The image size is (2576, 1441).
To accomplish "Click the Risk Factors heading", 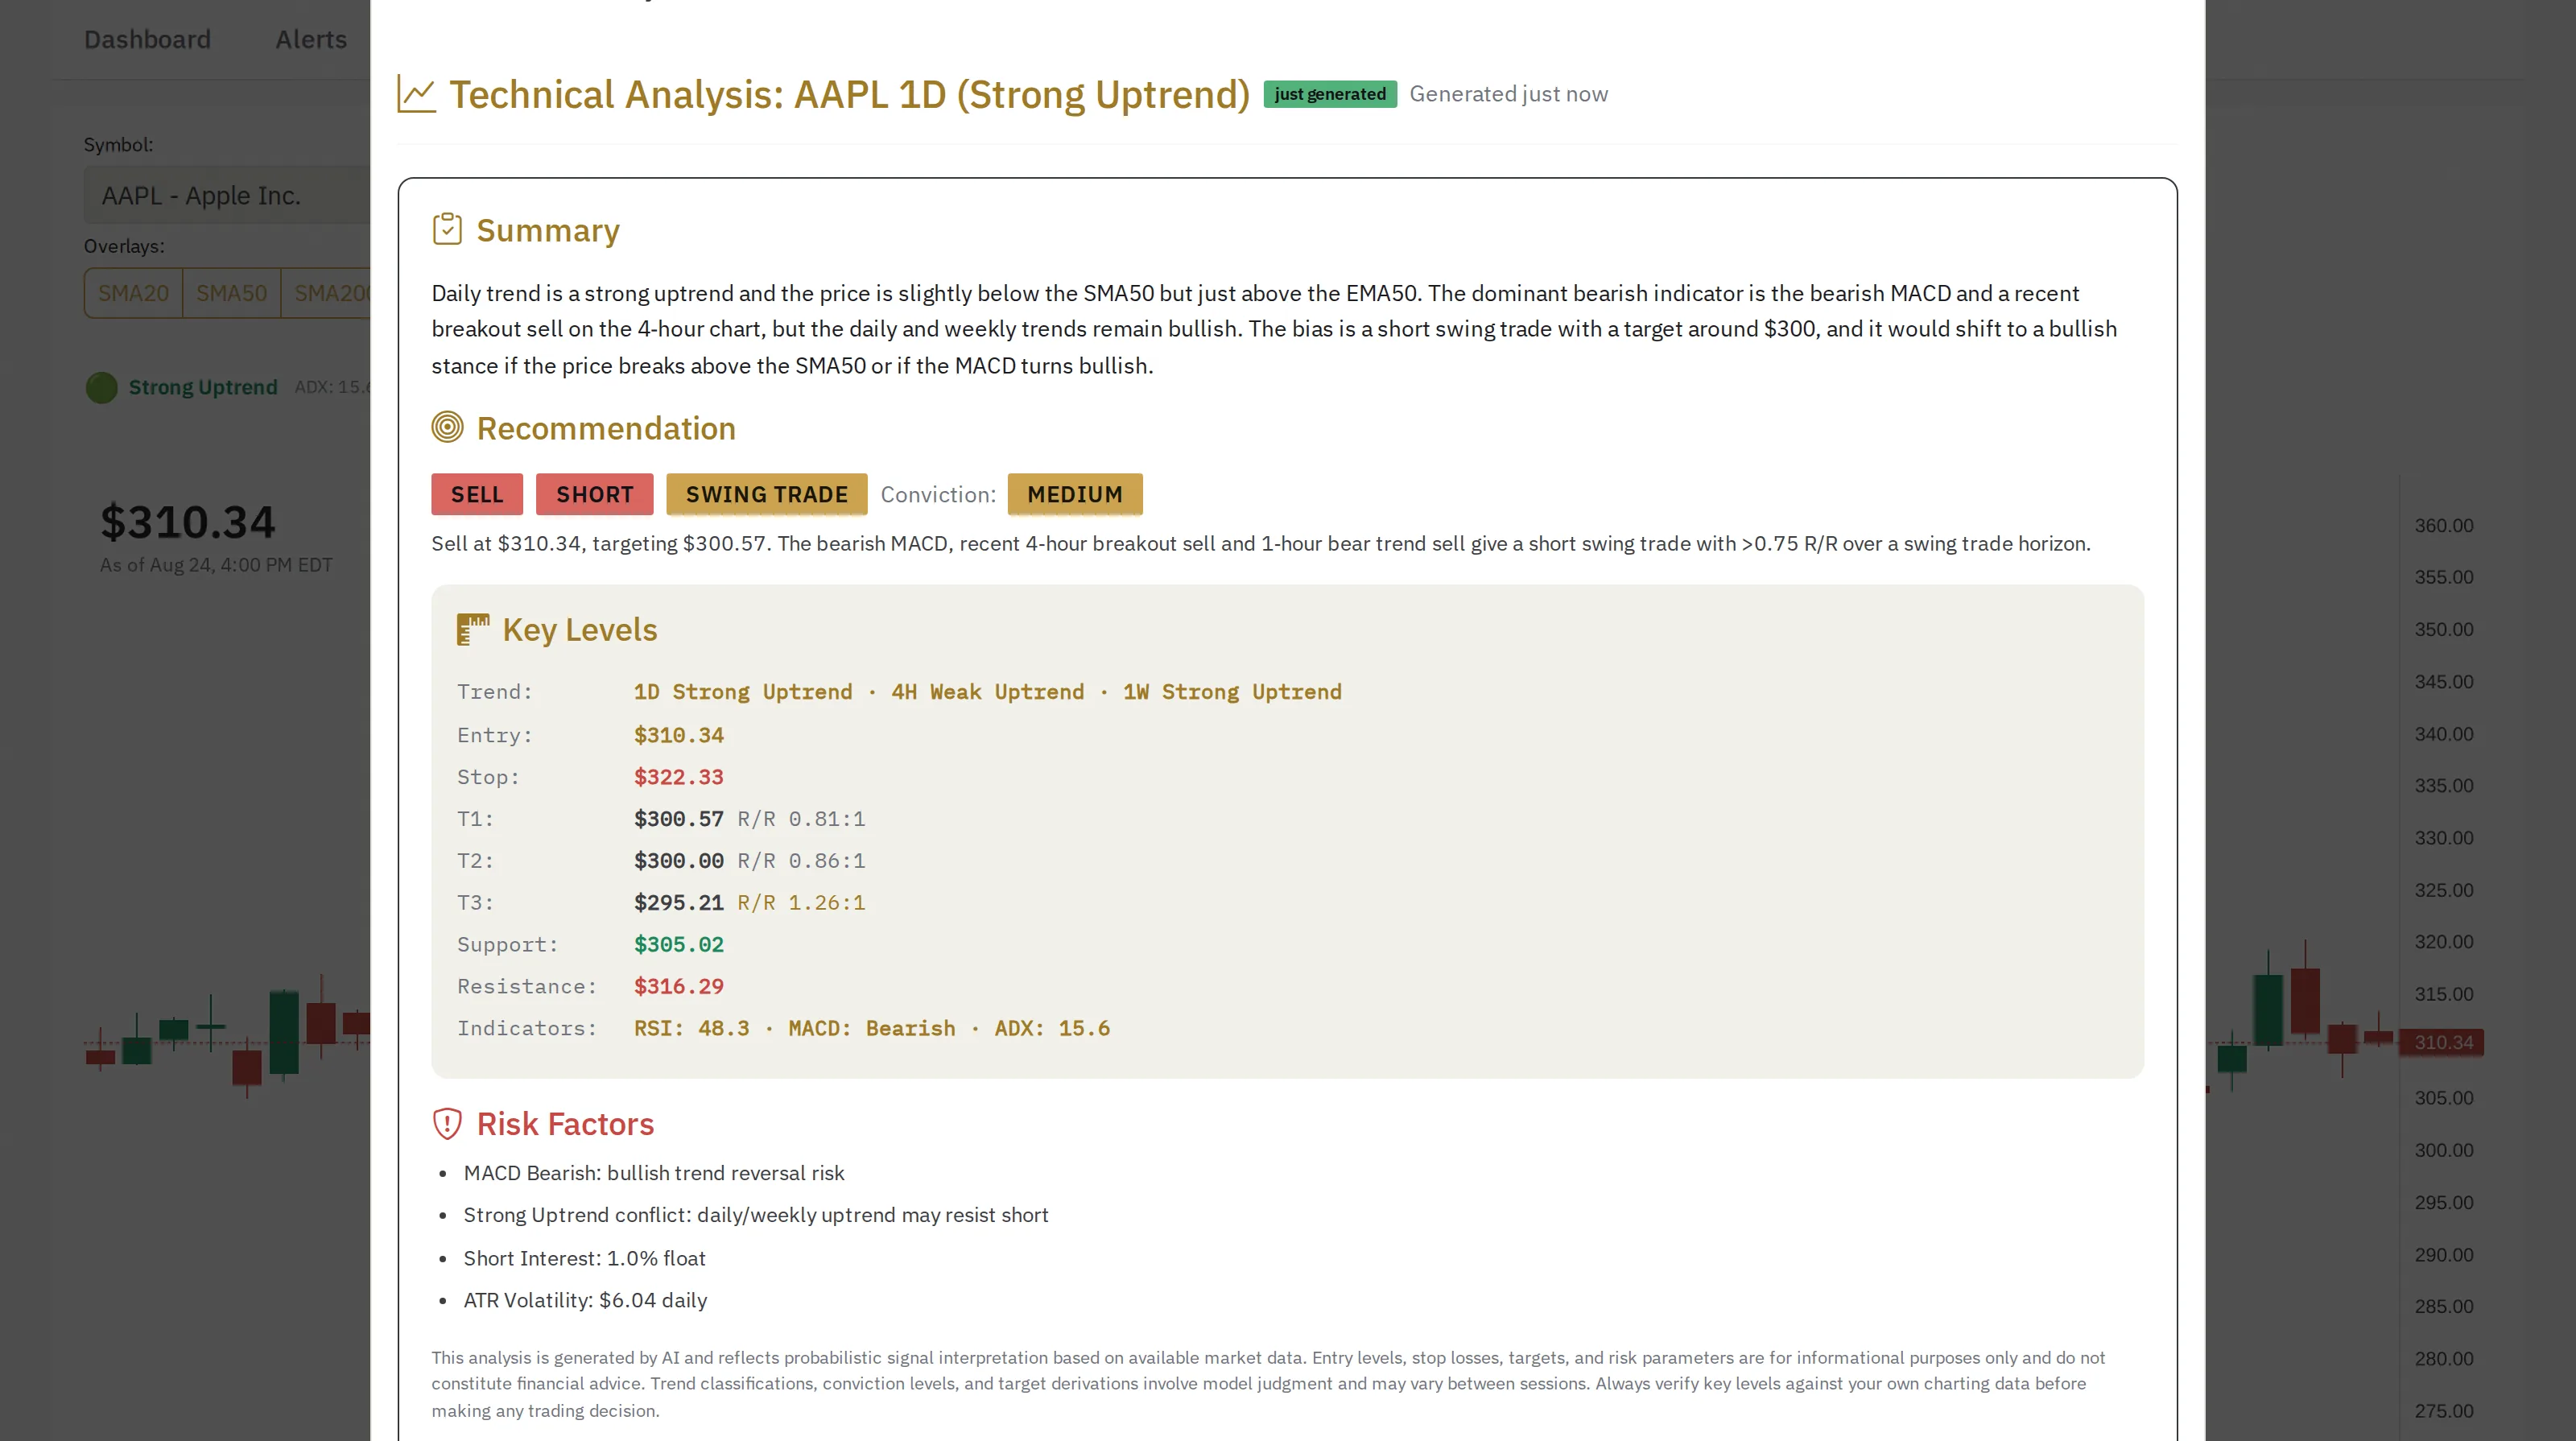I will 565,1124.
